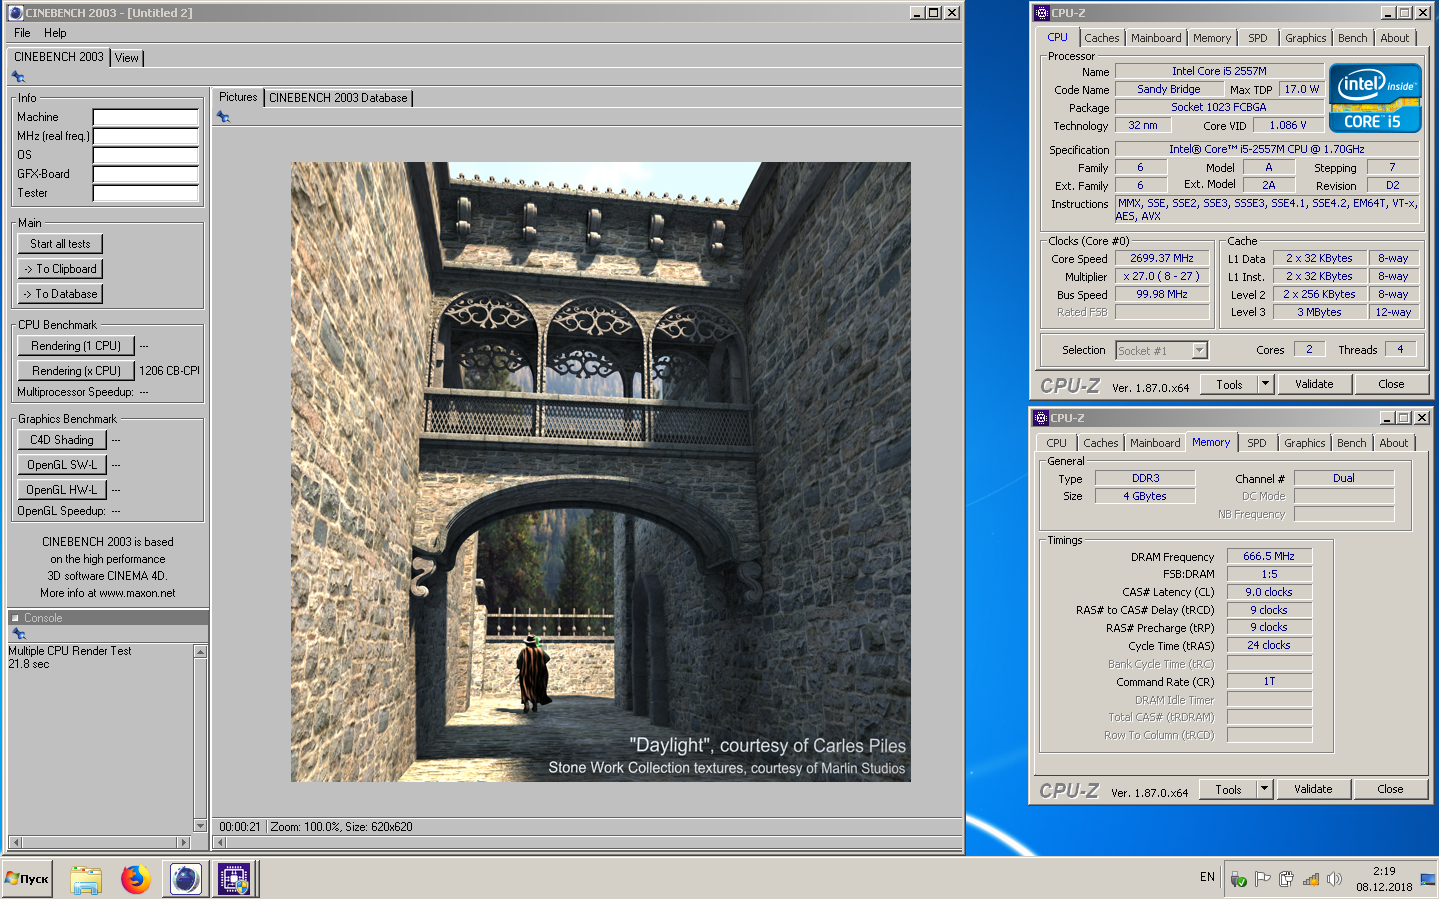
Task: Start OpenGL HW-L benchmark
Action: click(x=62, y=490)
